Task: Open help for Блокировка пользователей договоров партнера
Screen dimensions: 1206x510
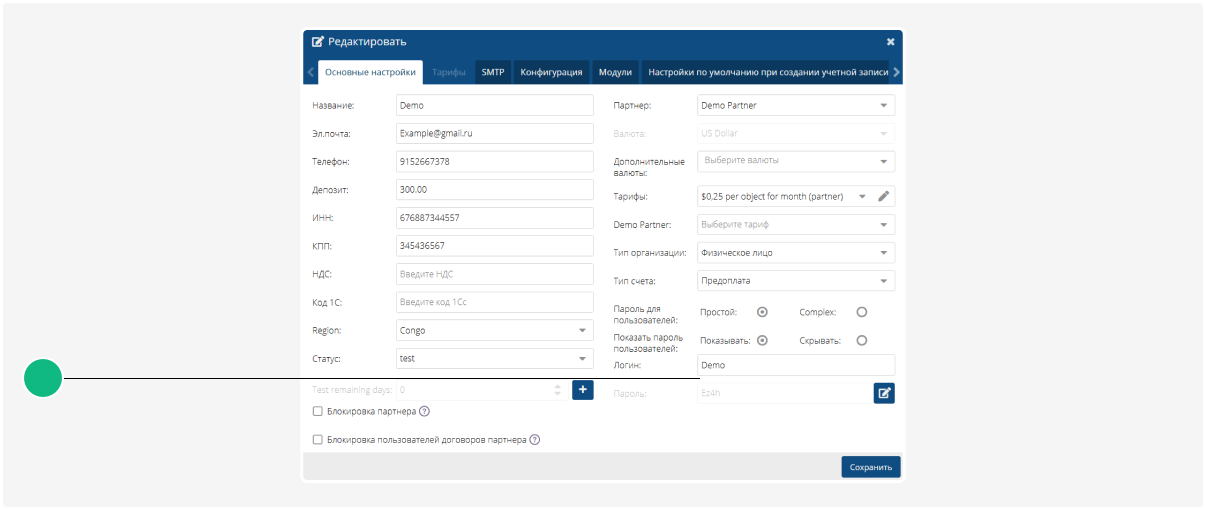Action: coord(535,439)
